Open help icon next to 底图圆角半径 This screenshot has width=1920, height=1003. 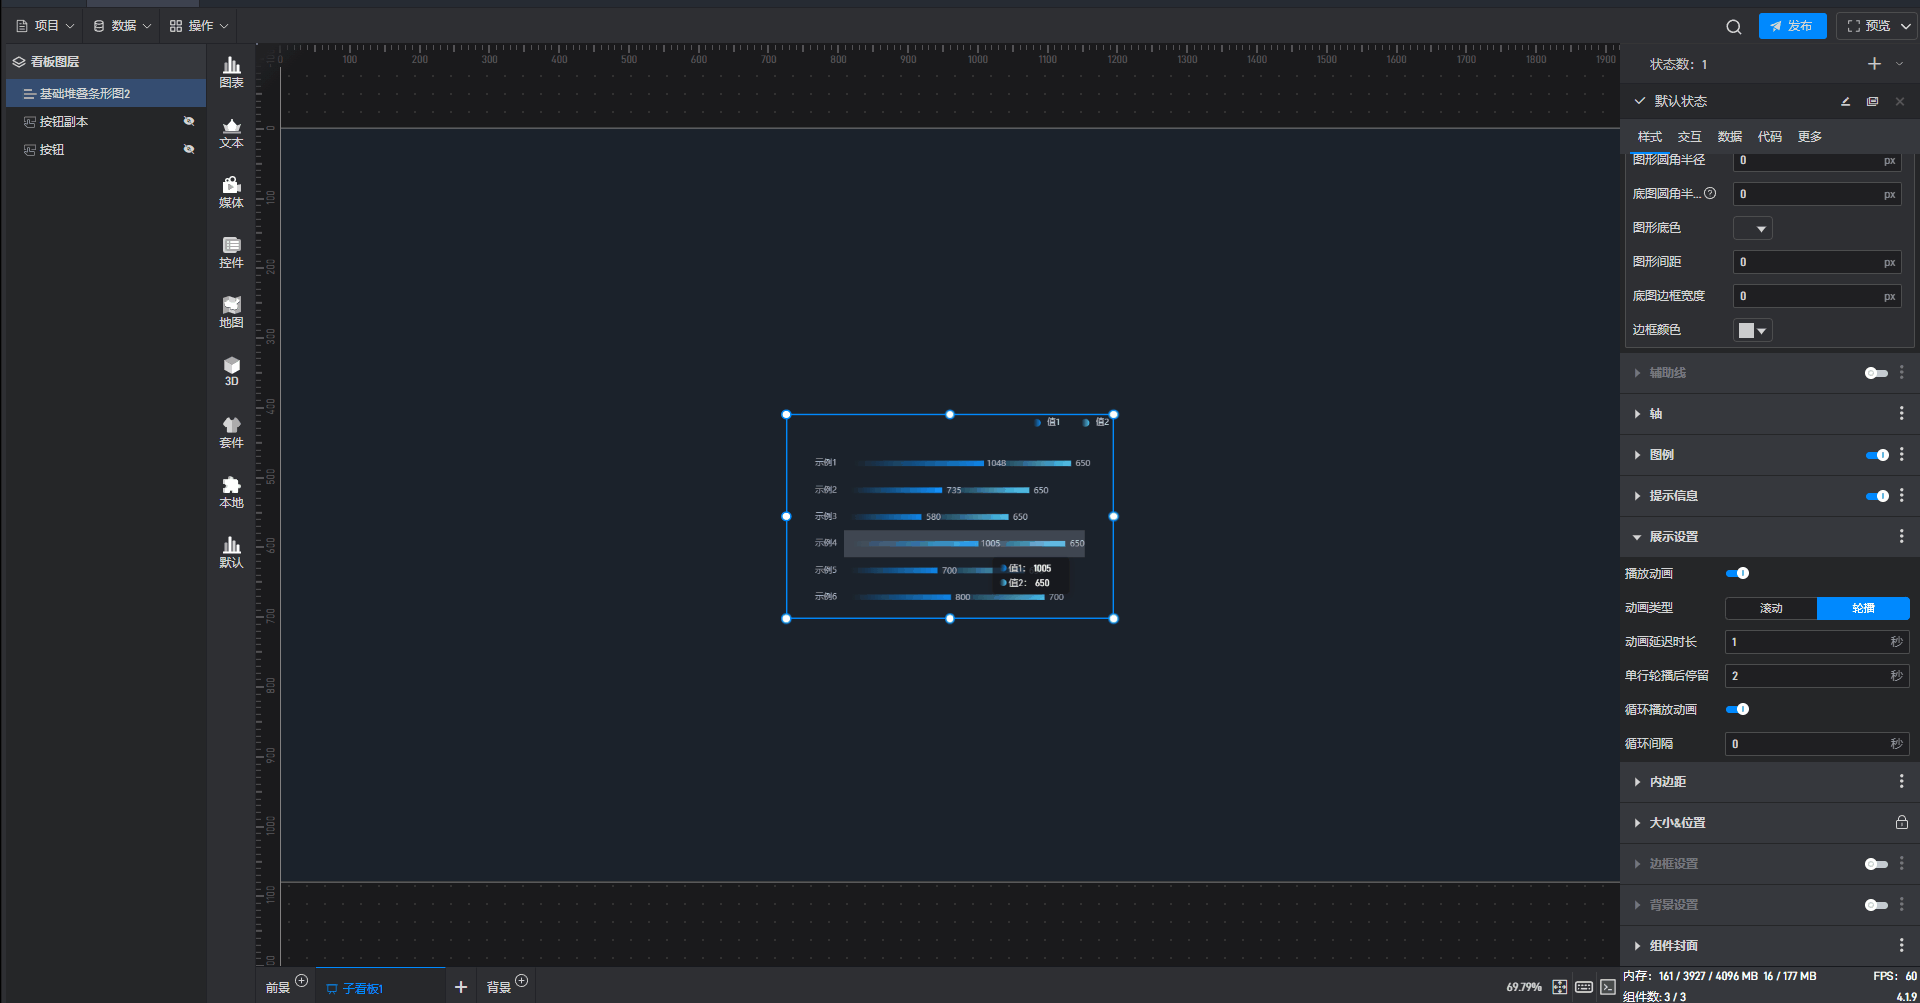(x=1710, y=194)
